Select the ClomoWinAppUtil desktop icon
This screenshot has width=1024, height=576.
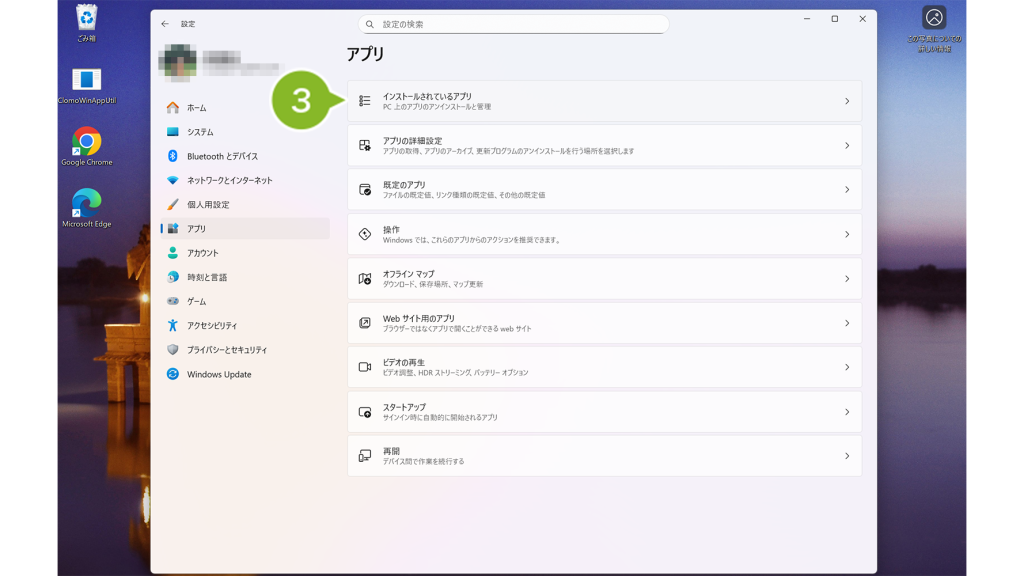pyautogui.click(x=86, y=86)
